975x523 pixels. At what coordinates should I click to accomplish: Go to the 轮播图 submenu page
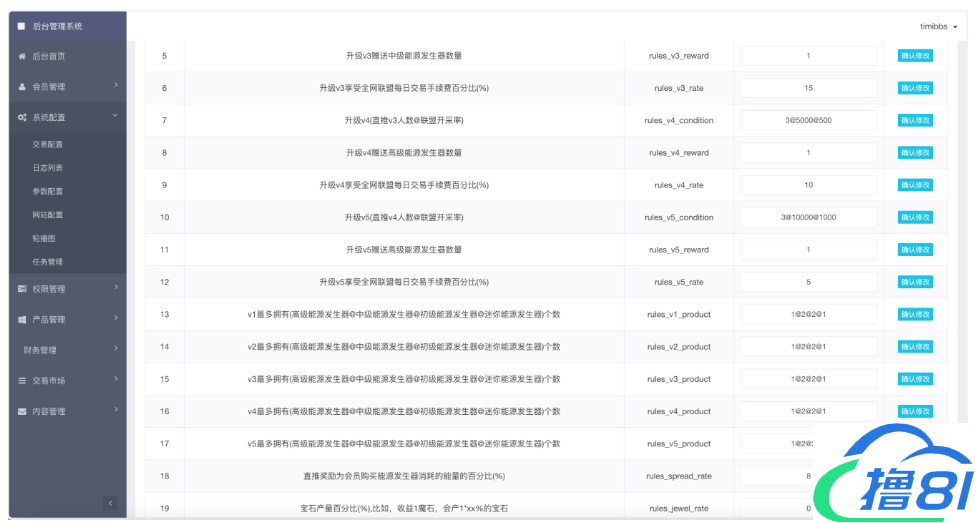[x=44, y=238]
